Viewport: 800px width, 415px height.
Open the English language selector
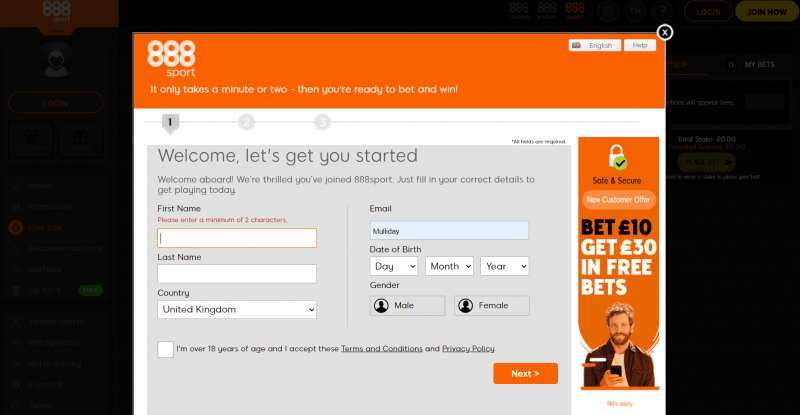tap(594, 45)
